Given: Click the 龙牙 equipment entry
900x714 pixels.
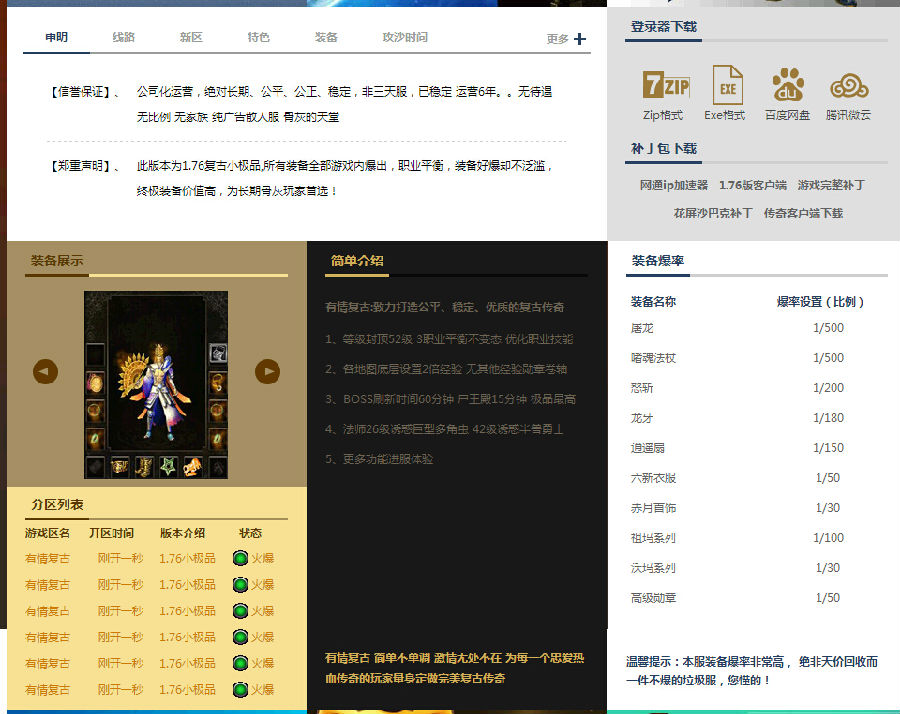Looking at the screenshot, I should [x=642, y=418].
